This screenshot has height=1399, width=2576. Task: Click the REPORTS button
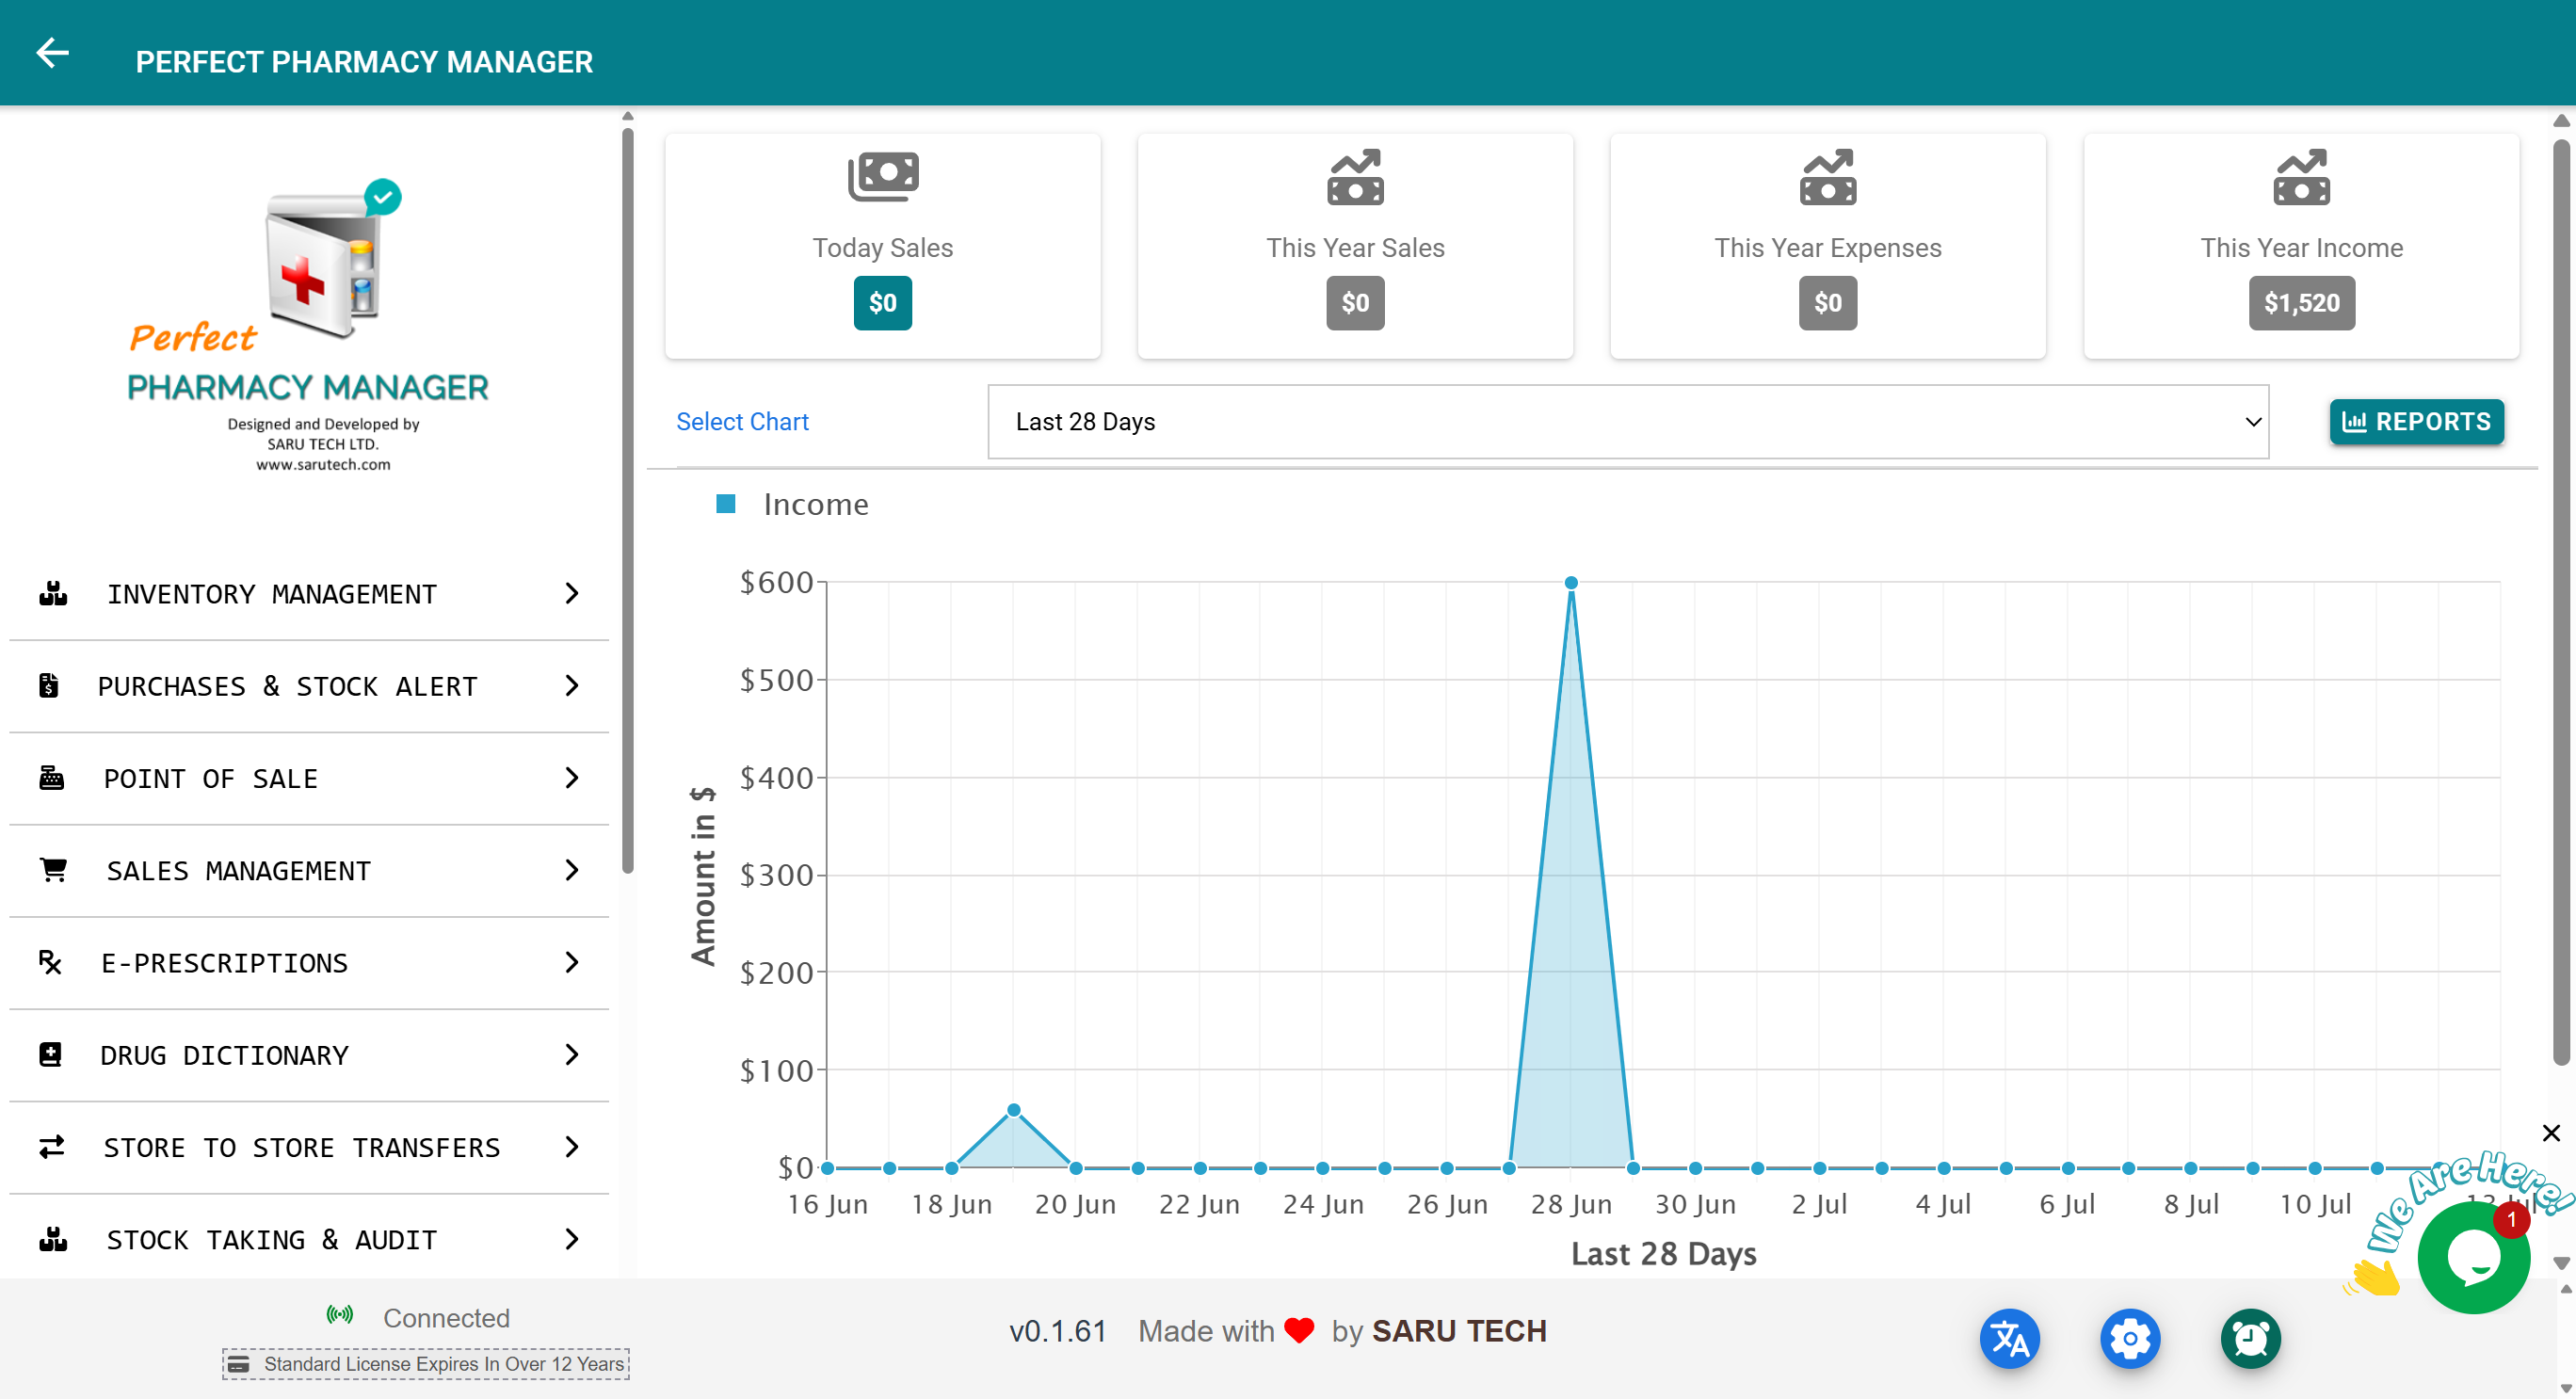click(x=2416, y=421)
